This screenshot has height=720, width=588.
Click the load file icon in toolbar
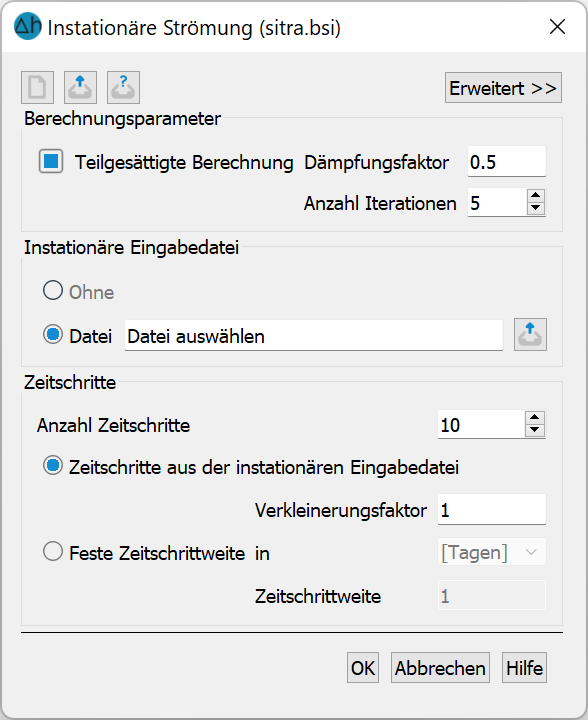coord(80,87)
